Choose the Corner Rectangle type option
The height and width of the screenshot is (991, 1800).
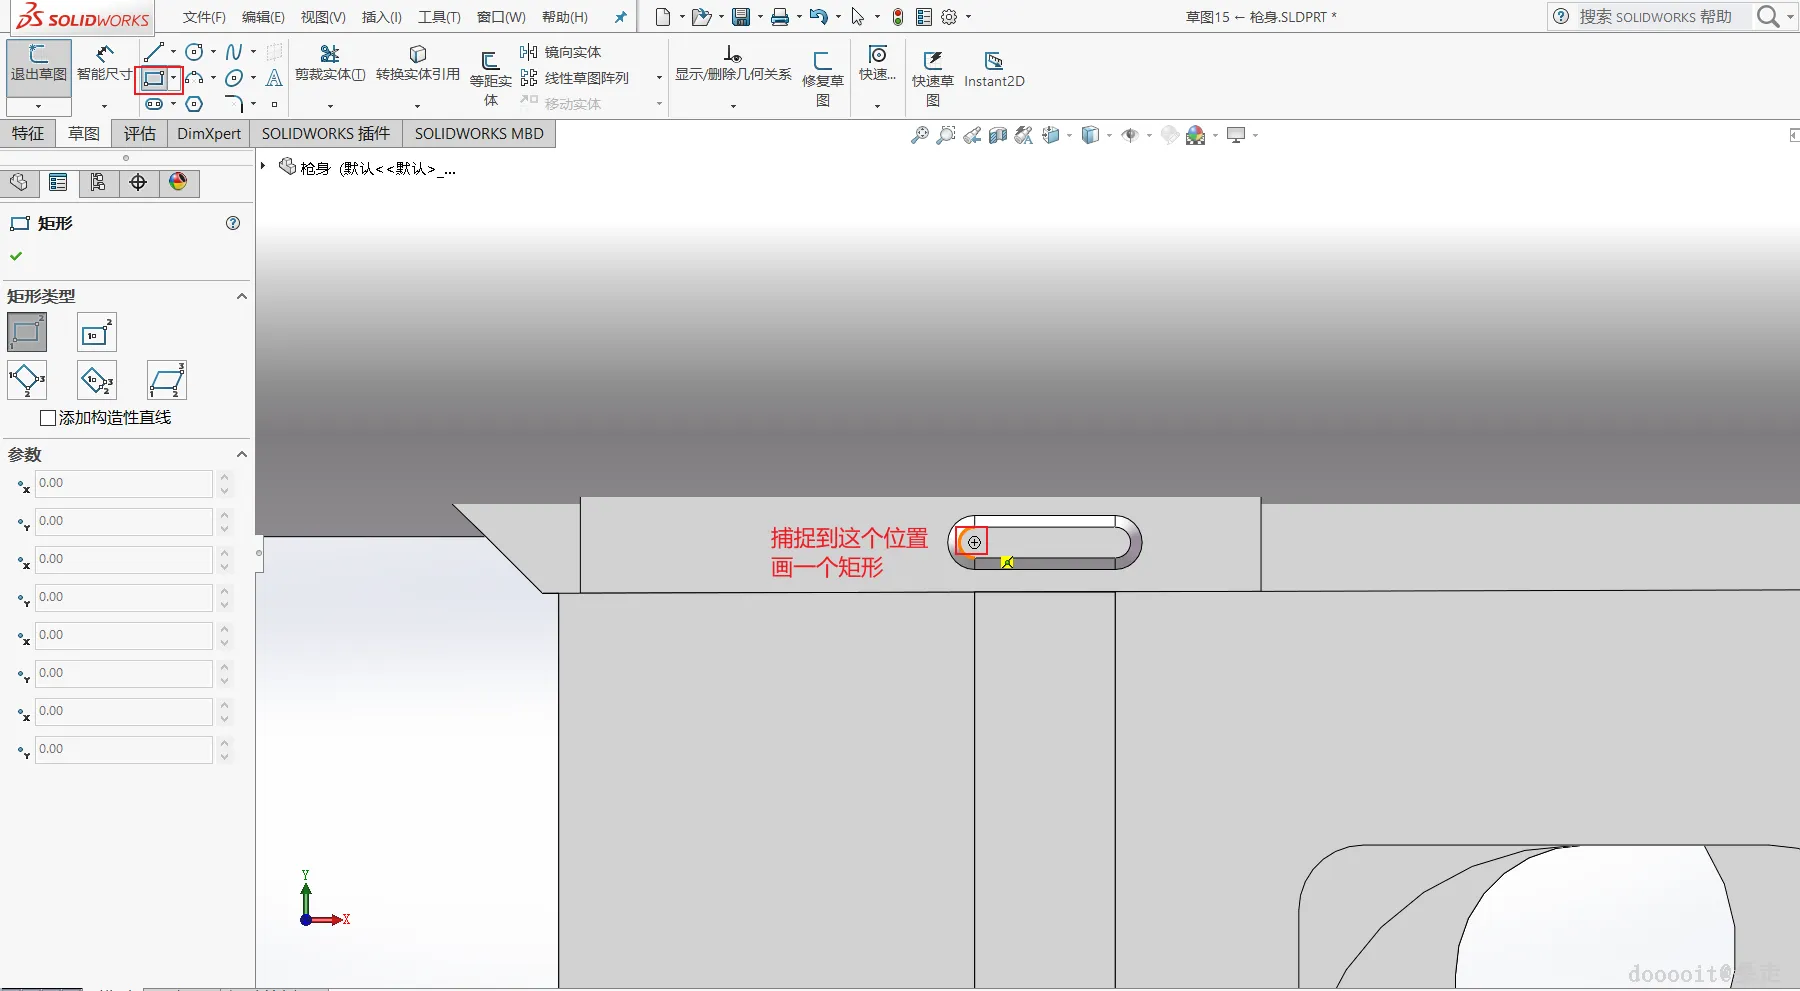(27, 332)
